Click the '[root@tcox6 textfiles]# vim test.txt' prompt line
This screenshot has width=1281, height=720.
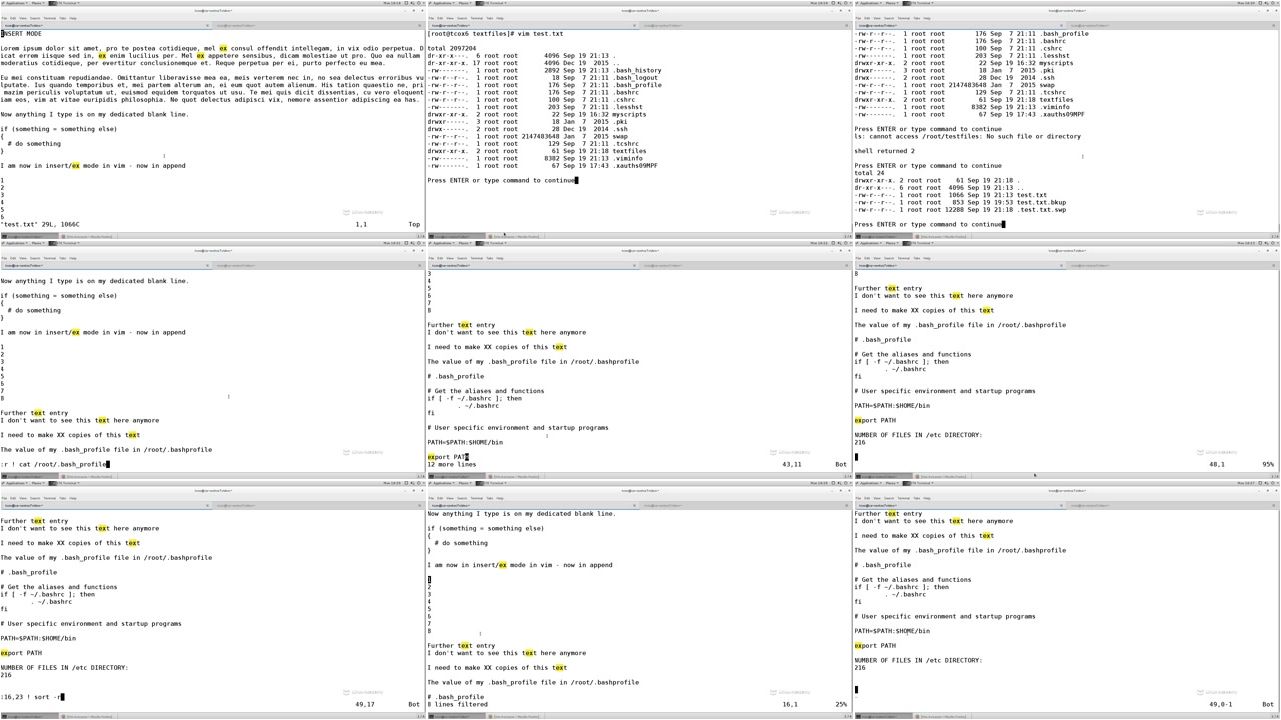pos(495,34)
